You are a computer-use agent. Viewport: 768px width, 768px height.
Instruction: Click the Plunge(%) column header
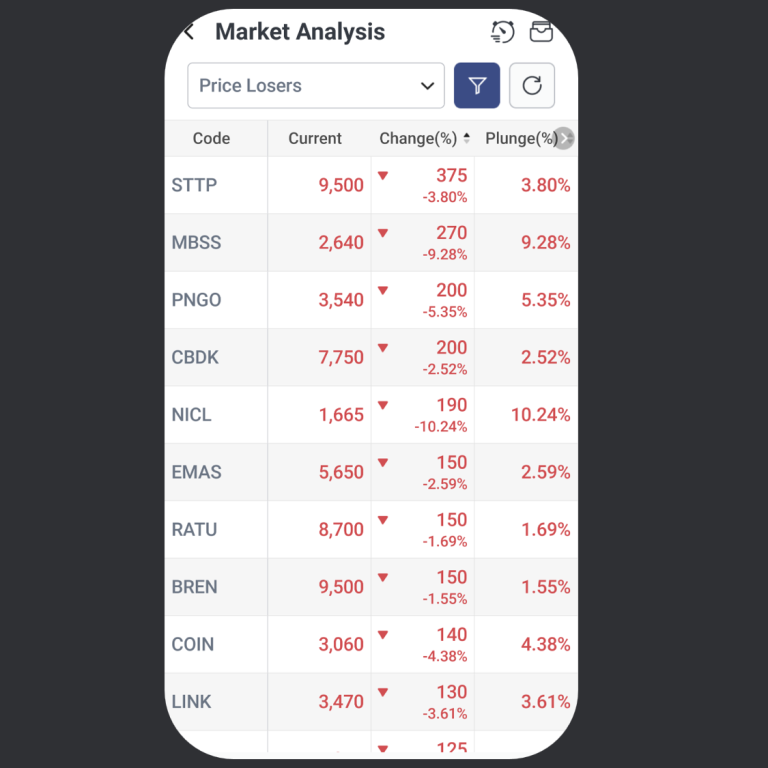click(520, 139)
